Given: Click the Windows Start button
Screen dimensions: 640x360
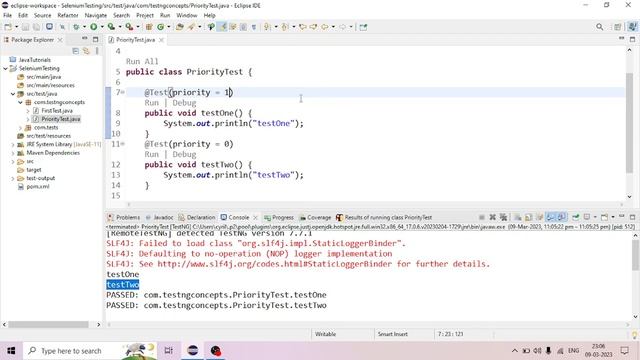Looking at the screenshot, I should [11, 351].
